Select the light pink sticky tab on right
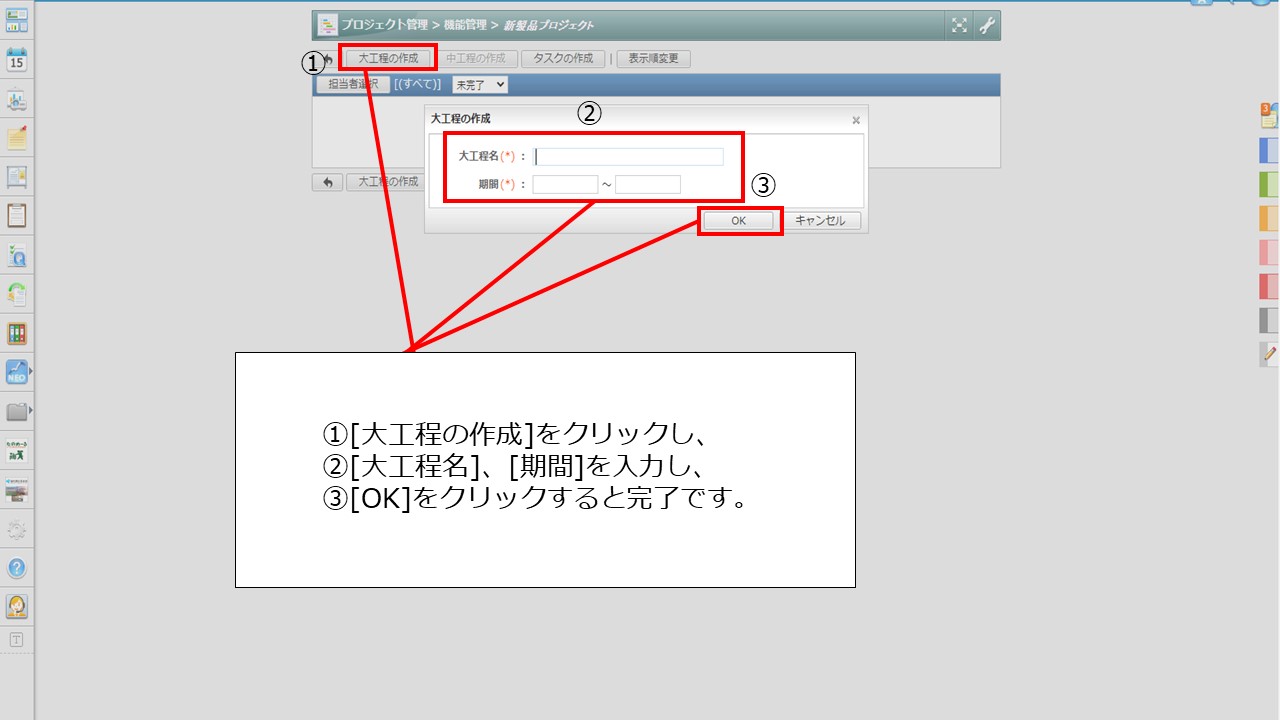Viewport: 1280px width, 720px height. 1269,252
